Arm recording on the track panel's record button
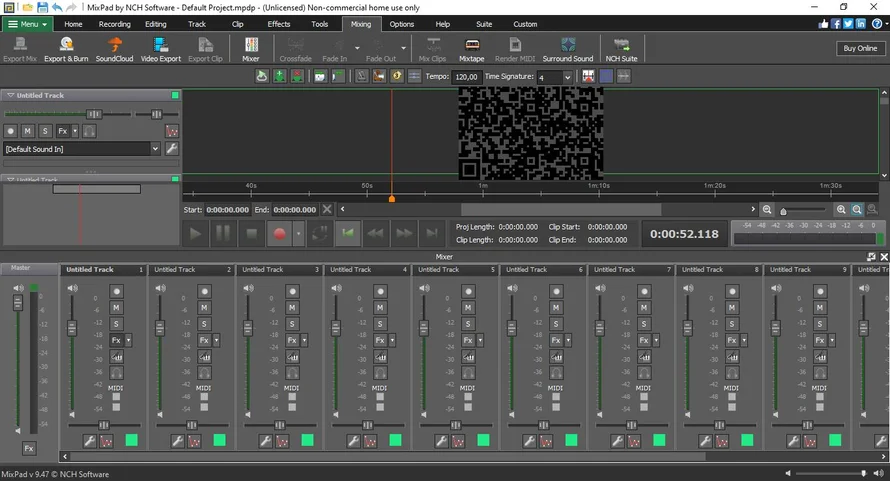This screenshot has width=890, height=481. [11, 131]
